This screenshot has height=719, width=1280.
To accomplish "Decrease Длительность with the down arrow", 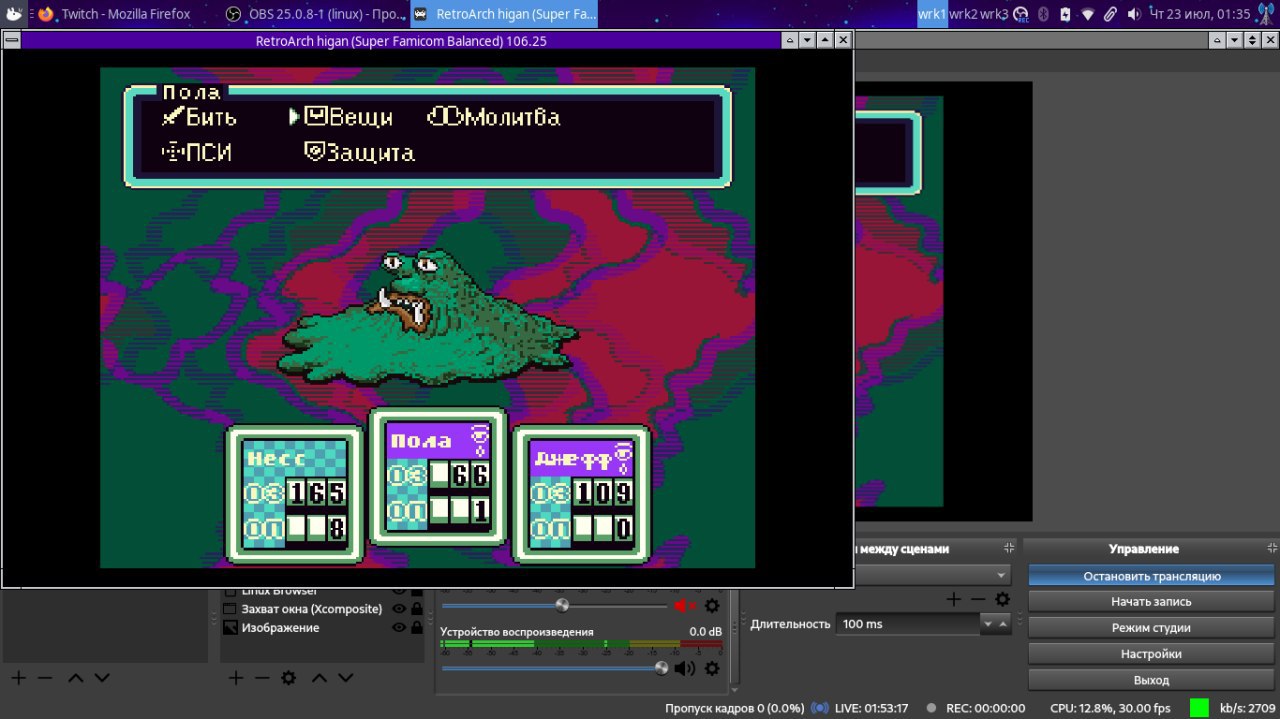I will tap(989, 624).
